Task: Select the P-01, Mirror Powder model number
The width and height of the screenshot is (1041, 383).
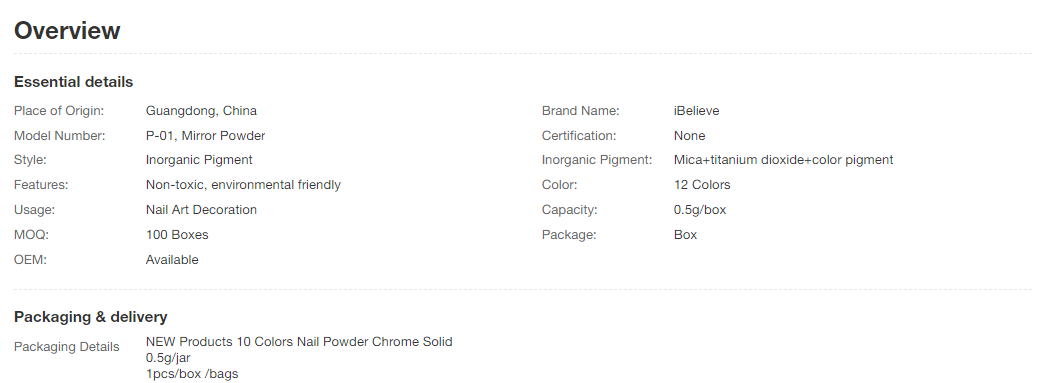Action: (x=205, y=135)
